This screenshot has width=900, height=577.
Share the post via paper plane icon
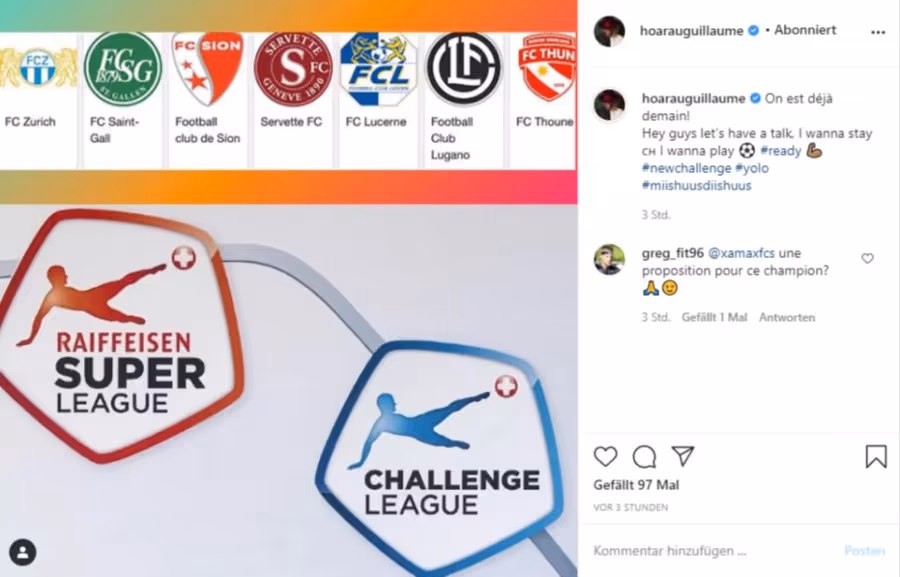click(683, 456)
